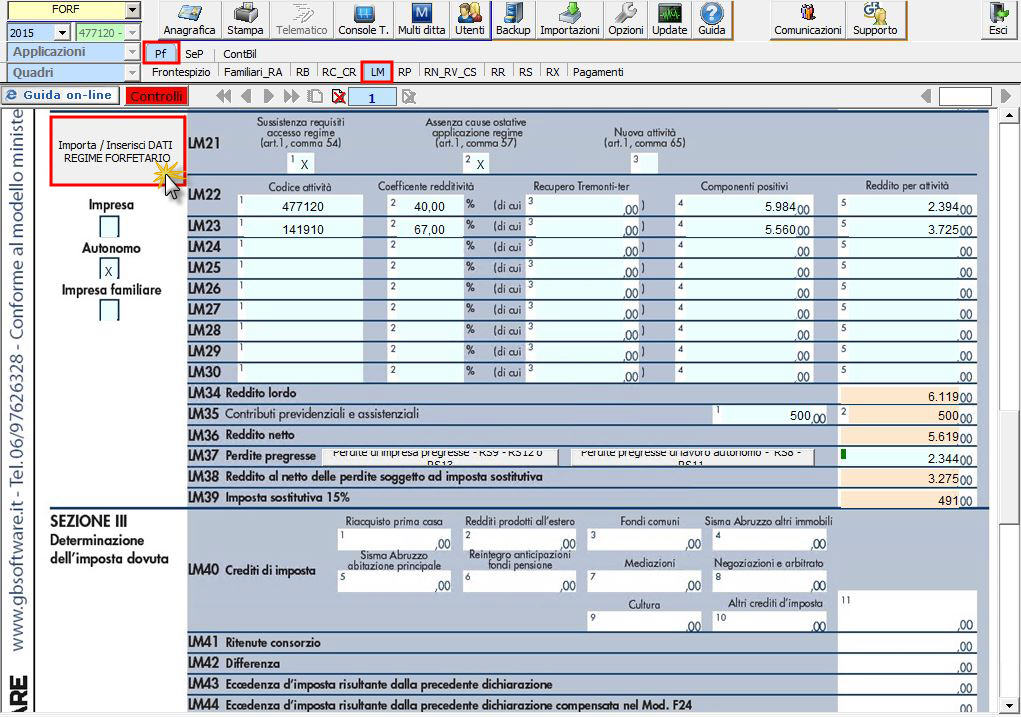Toggle LM21 Nuova attività checkbox

point(644,163)
